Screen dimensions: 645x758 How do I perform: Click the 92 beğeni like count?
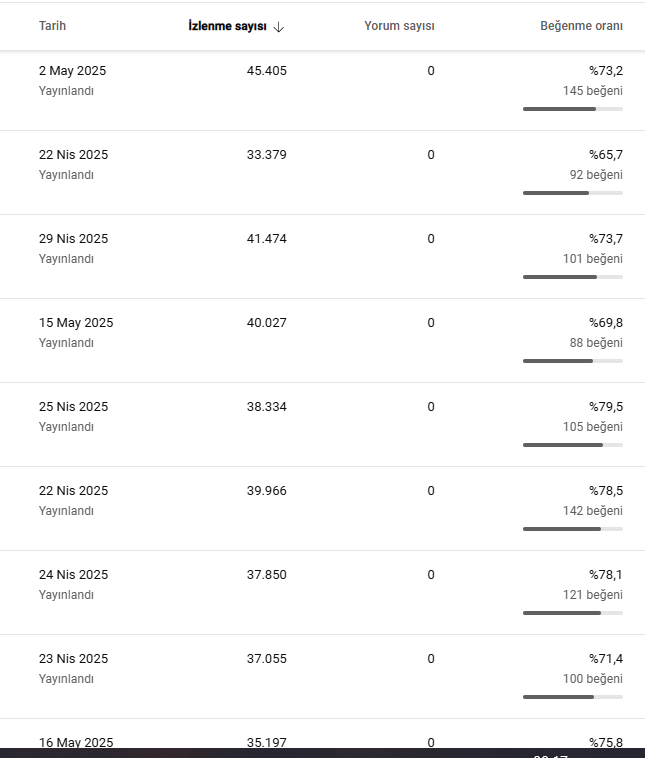596,175
